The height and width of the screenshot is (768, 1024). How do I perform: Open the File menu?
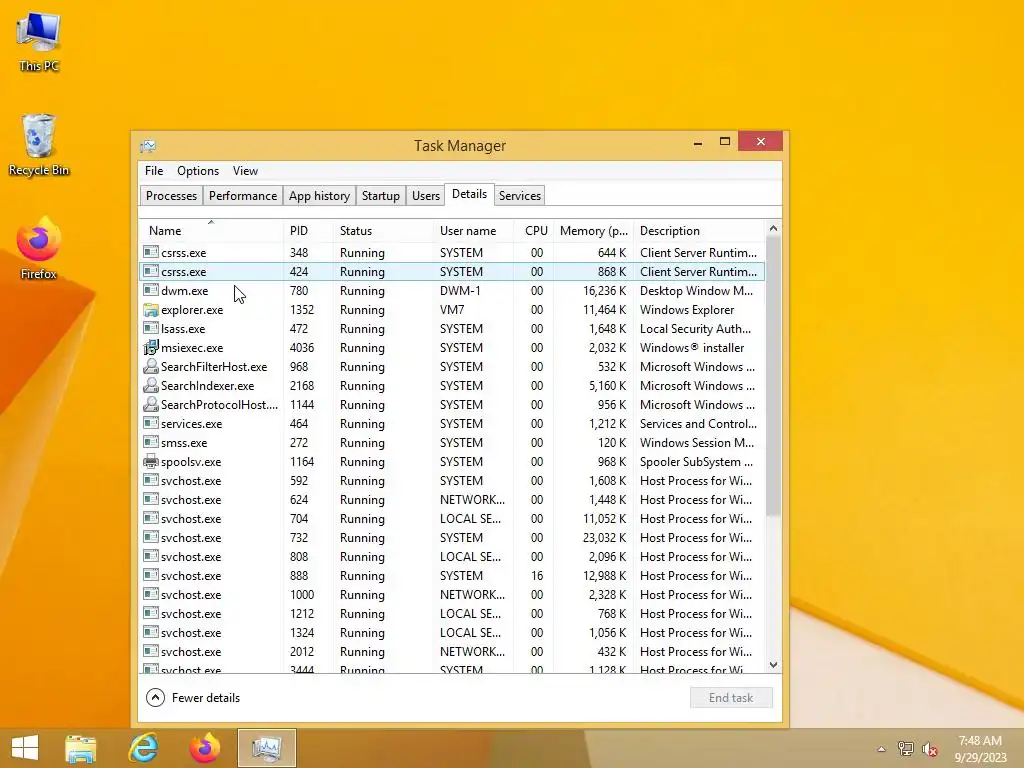(x=154, y=170)
